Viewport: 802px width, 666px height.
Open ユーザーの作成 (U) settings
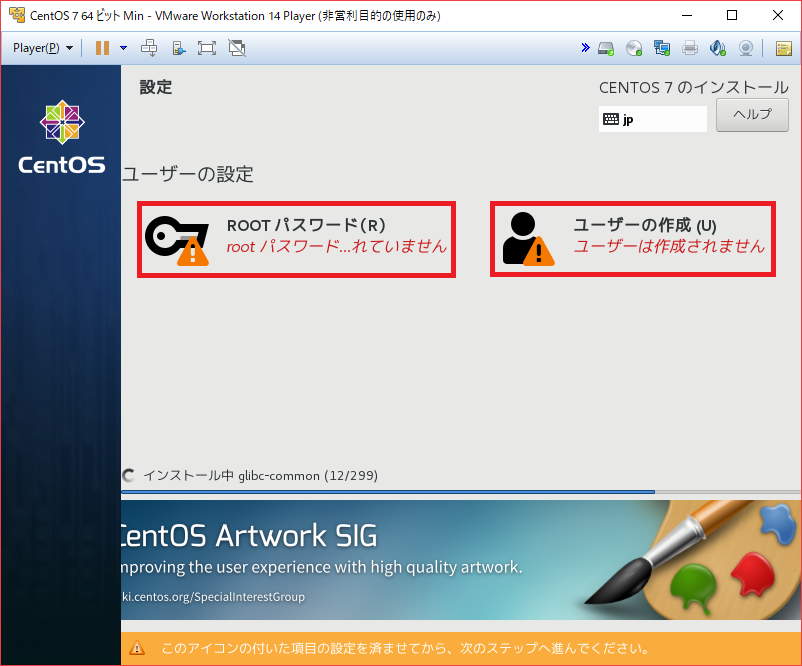point(633,239)
